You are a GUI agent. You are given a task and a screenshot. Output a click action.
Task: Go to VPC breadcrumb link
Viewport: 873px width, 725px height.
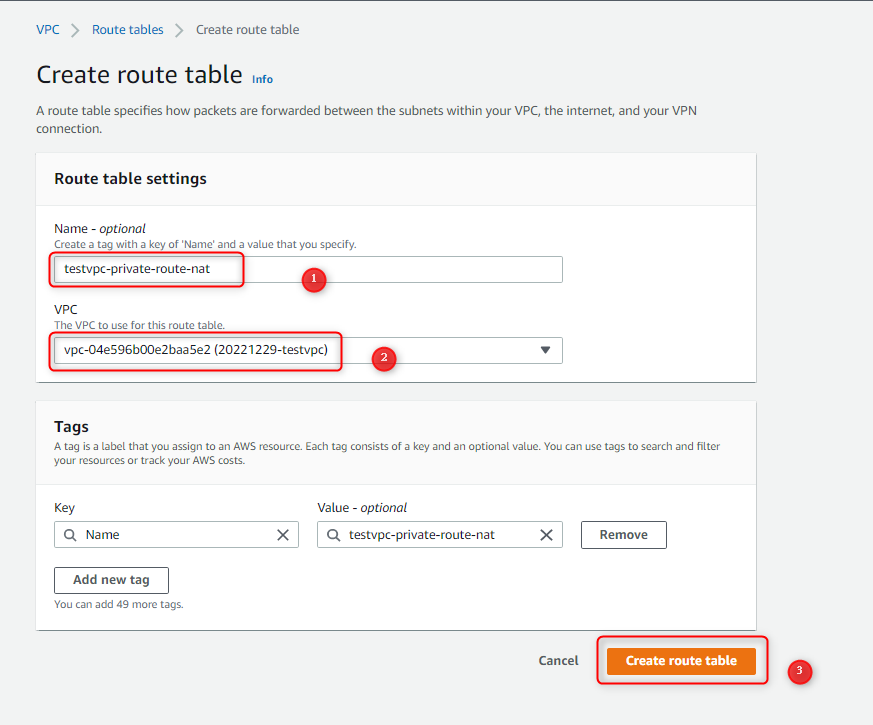pos(48,30)
